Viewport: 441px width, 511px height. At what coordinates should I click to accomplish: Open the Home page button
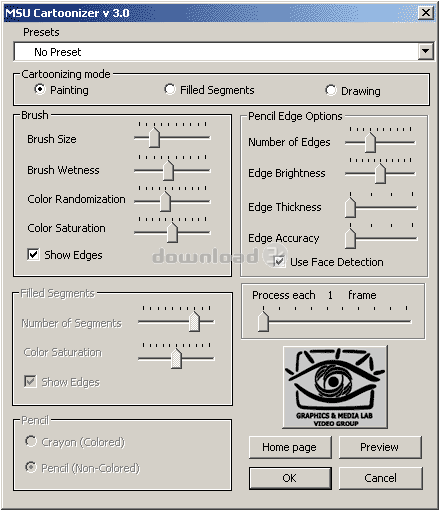(290, 447)
